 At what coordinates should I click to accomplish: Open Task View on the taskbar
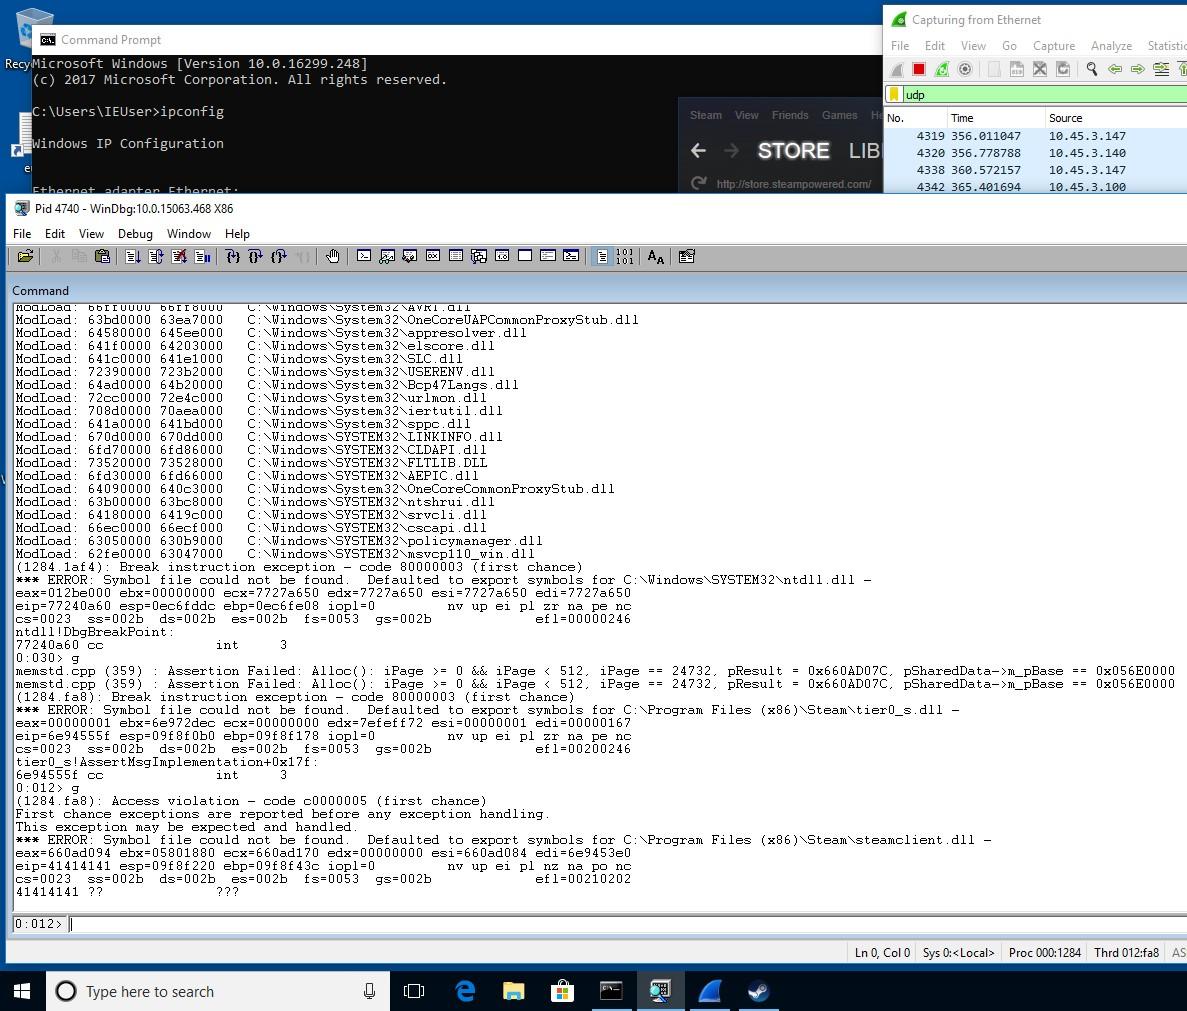pyautogui.click(x=414, y=991)
